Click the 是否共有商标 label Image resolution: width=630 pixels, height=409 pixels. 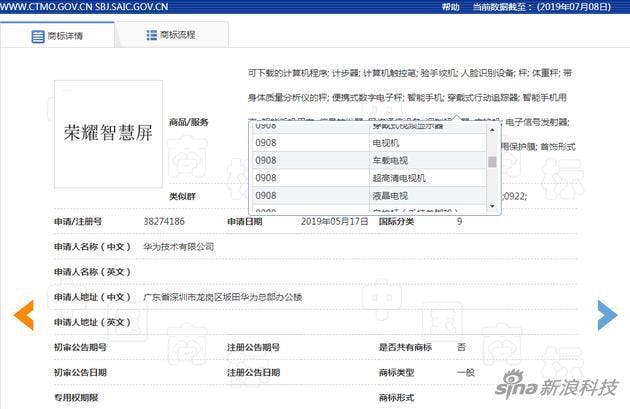pyautogui.click(x=405, y=347)
